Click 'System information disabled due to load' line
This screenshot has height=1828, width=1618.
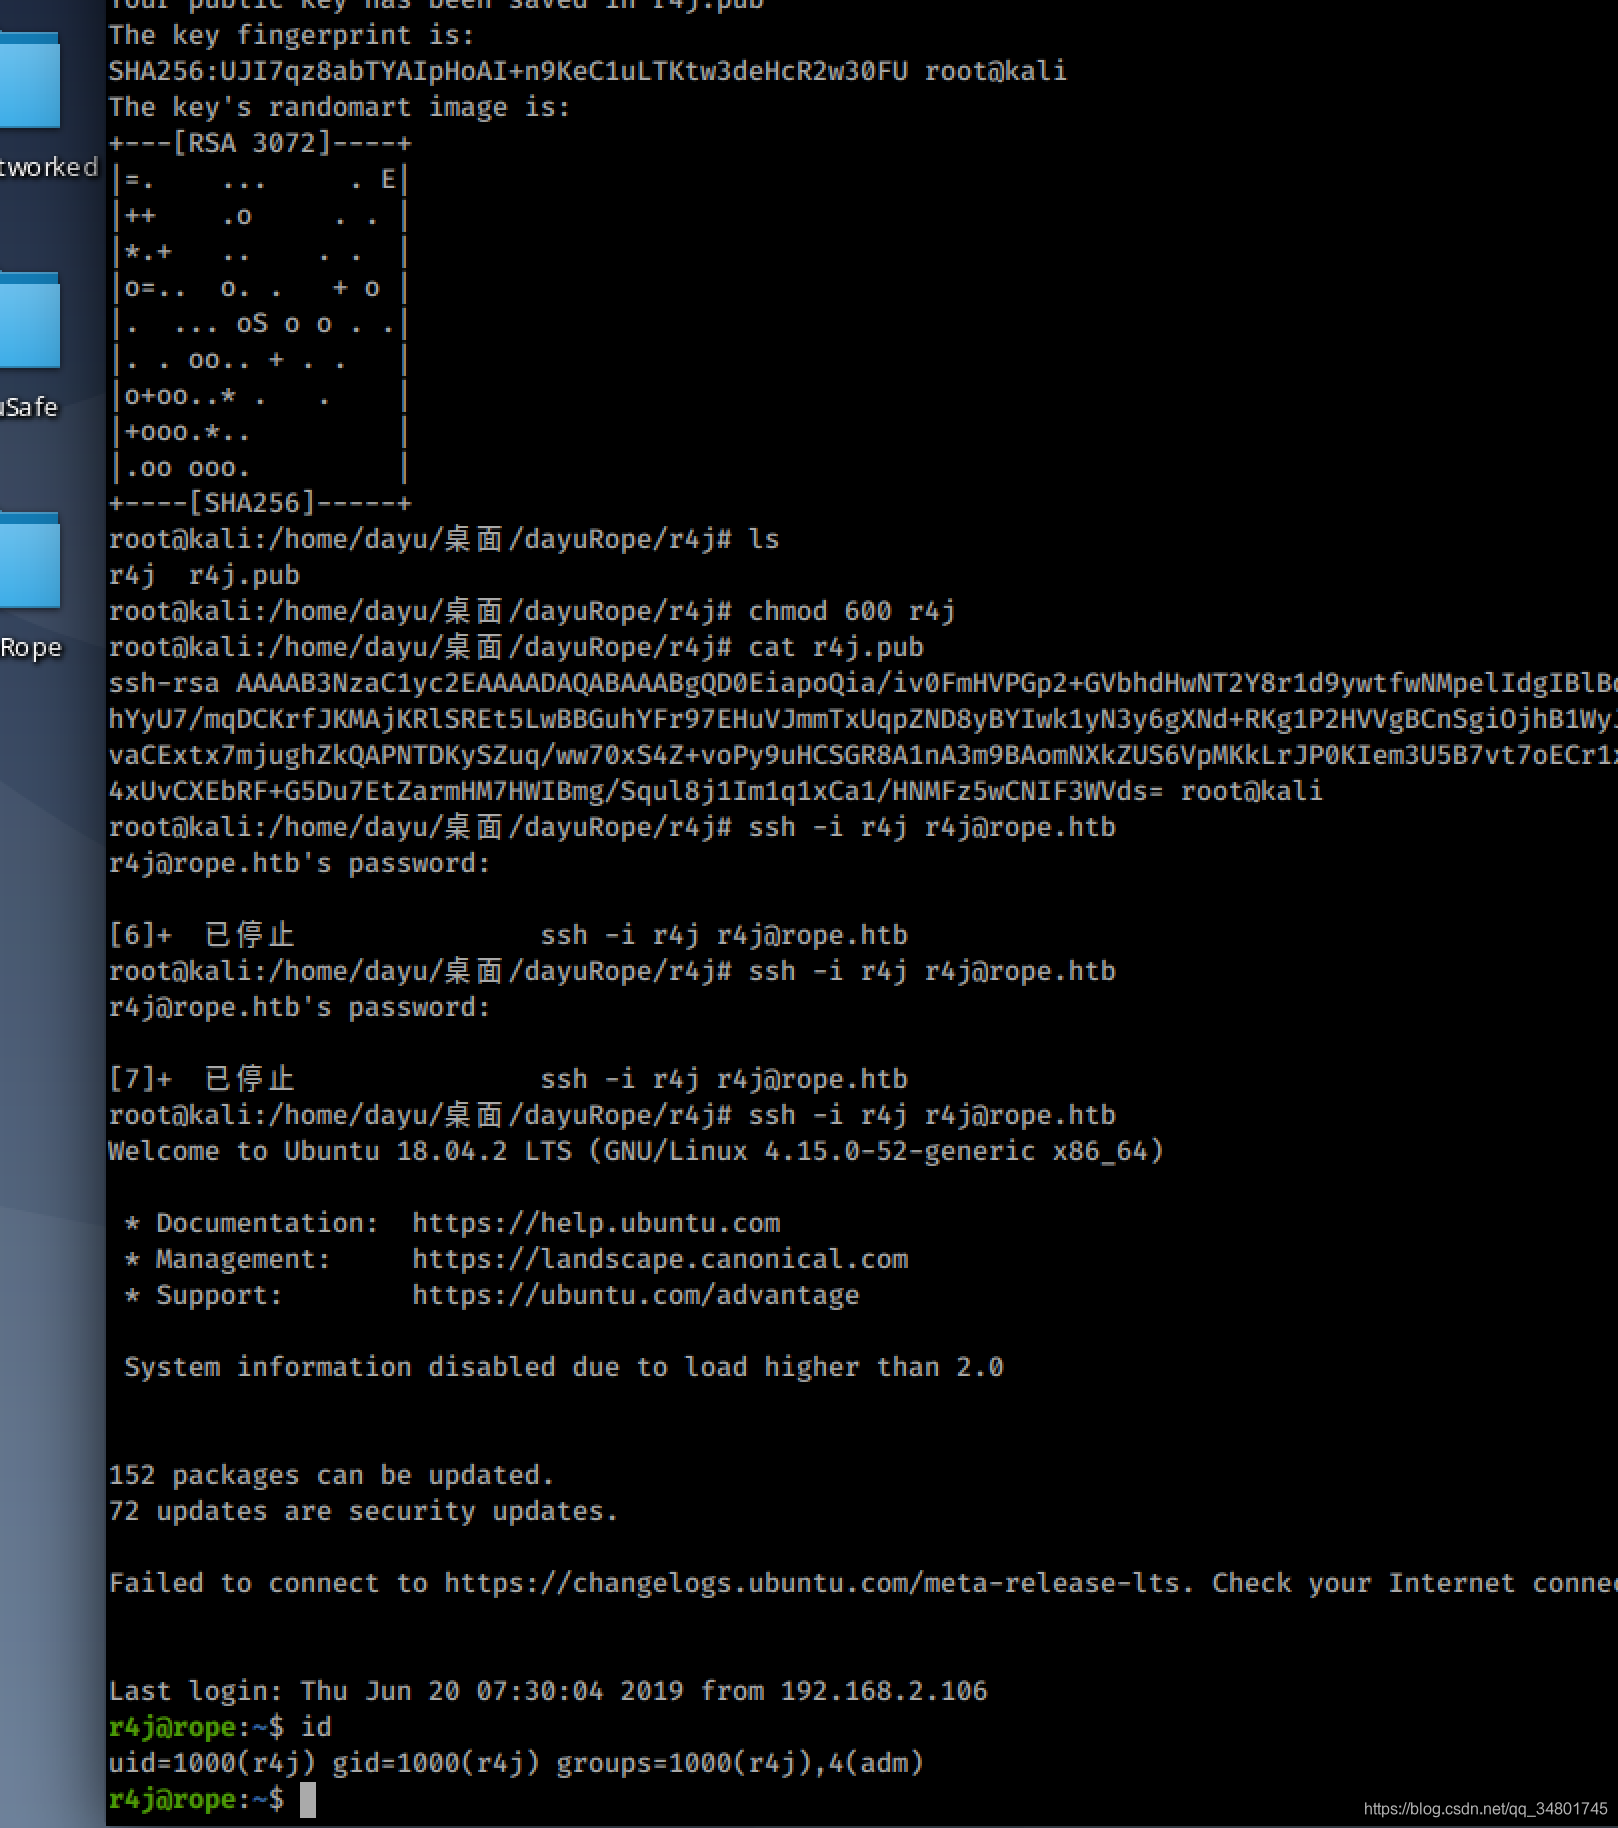563,1367
